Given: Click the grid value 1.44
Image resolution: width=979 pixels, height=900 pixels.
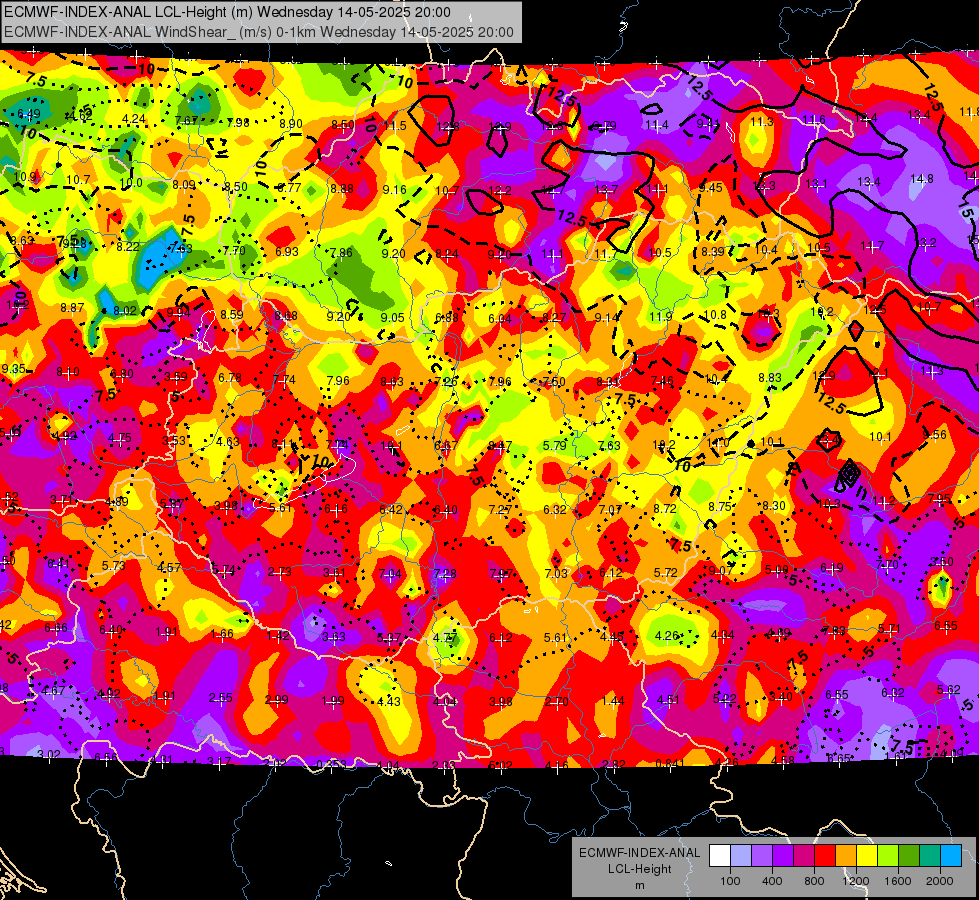Looking at the screenshot, I should click(613, 701).
